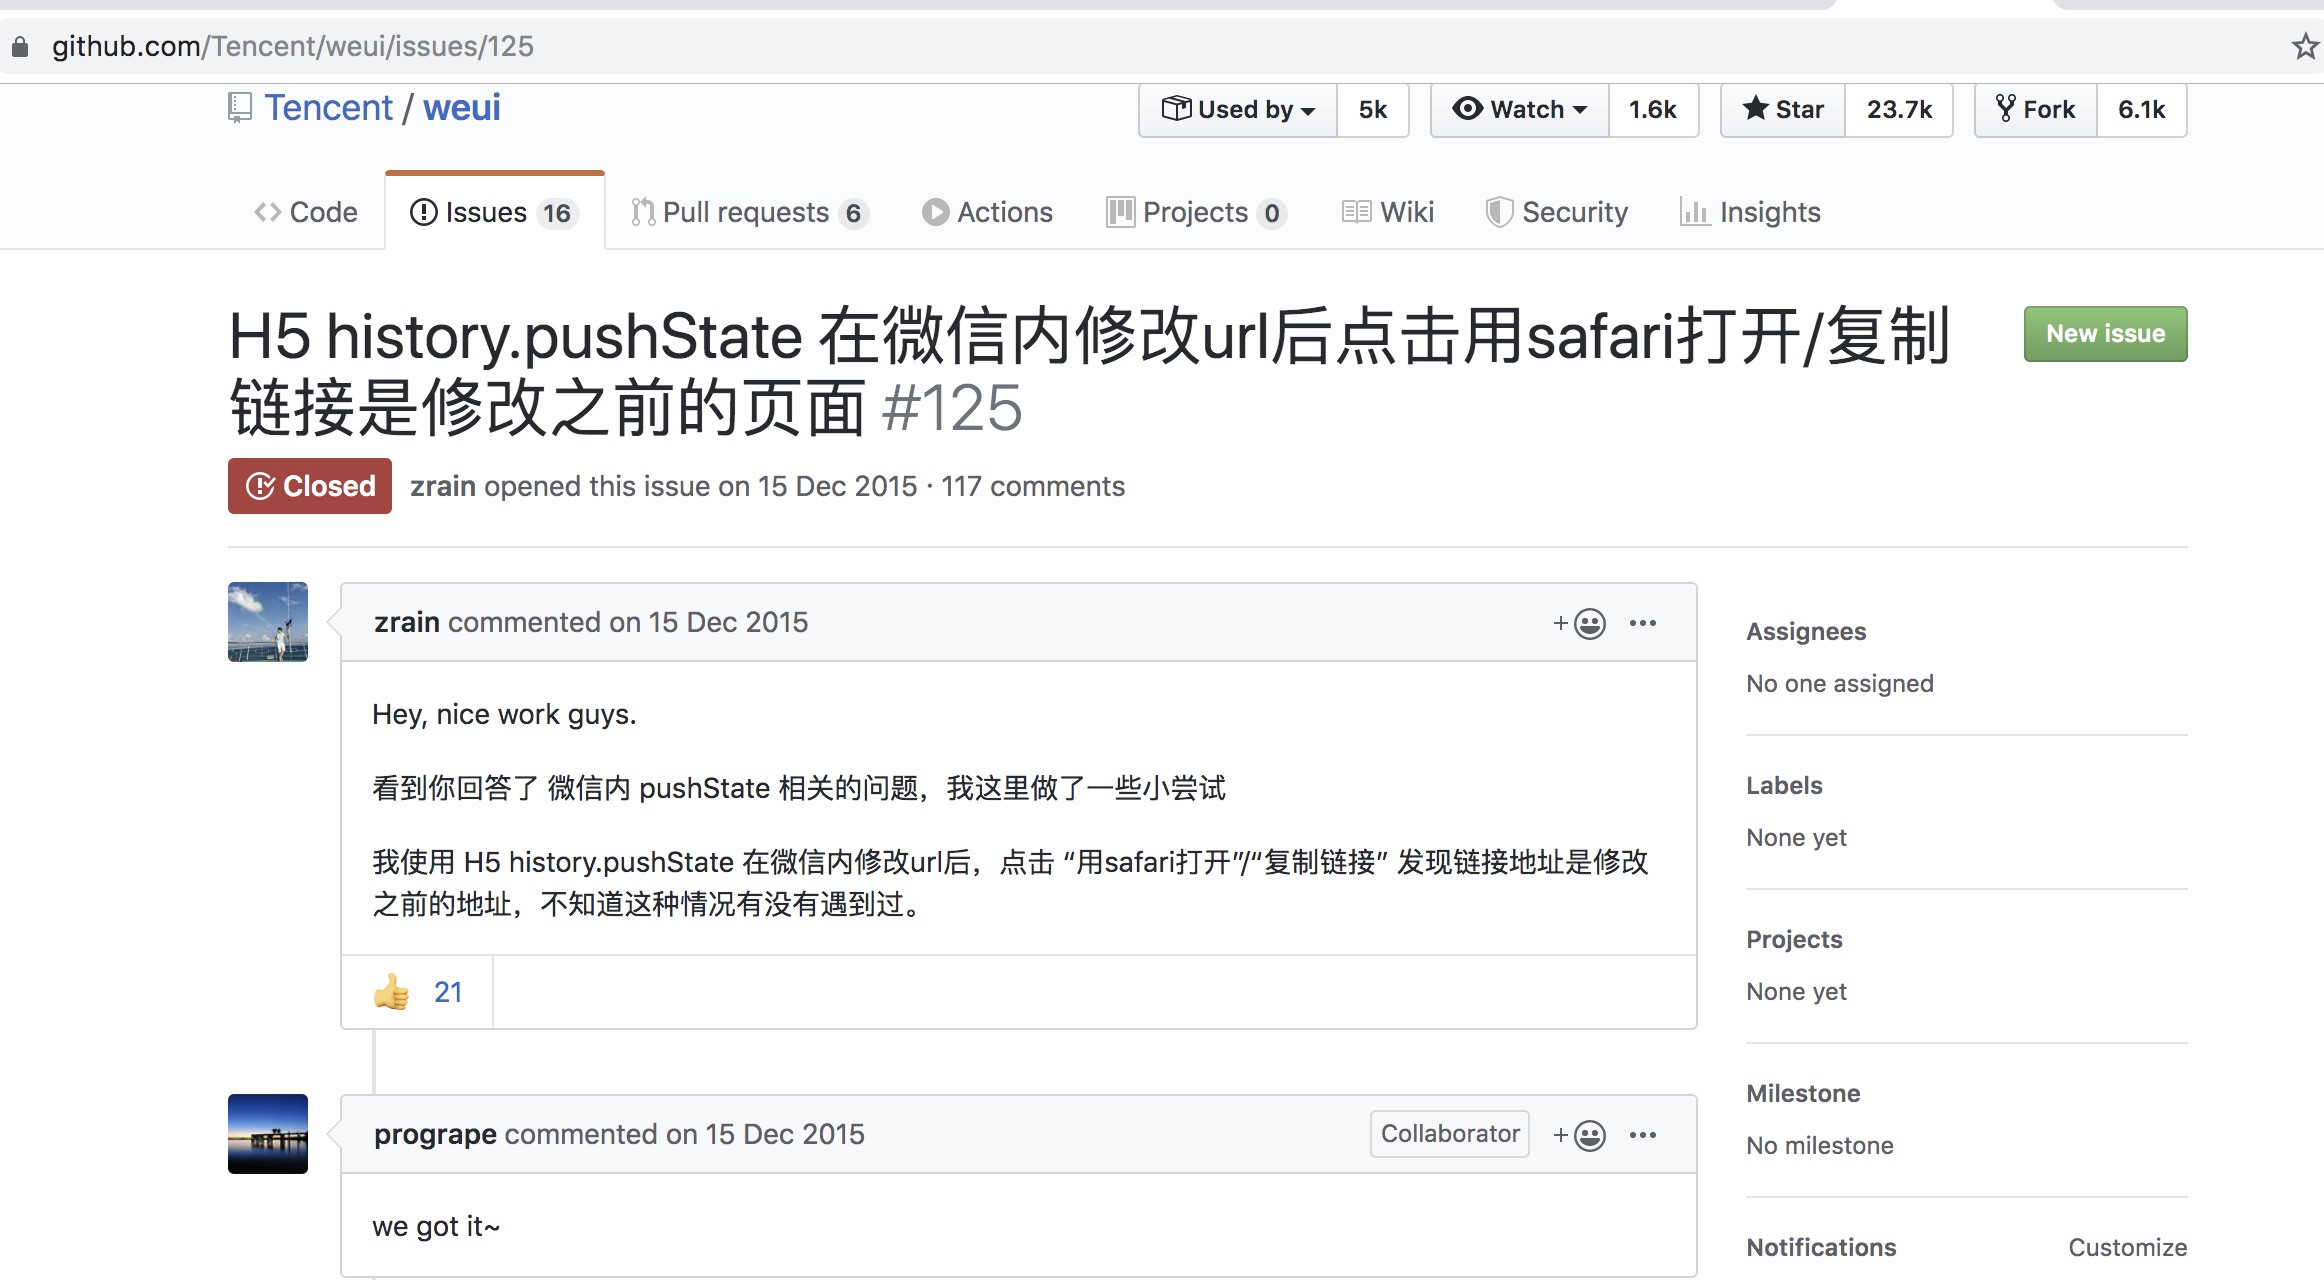View the Insights tab
This screenshot has width=2324, height=1280.
click(1751, 212)
